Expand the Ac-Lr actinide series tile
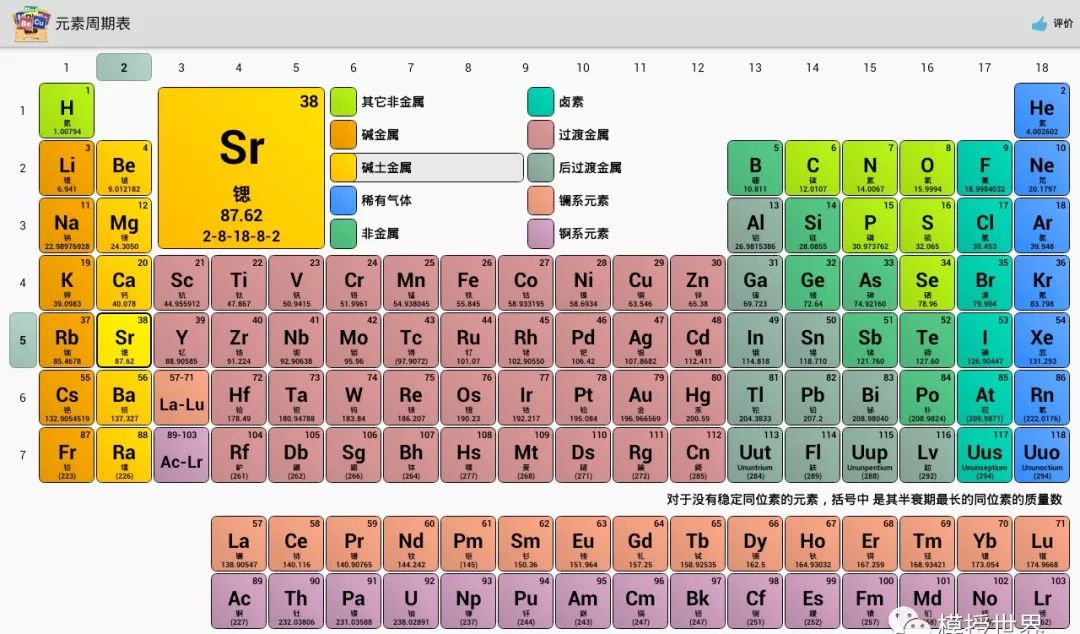The height and width of the screenshot is (634, 1080). (181, 455)
